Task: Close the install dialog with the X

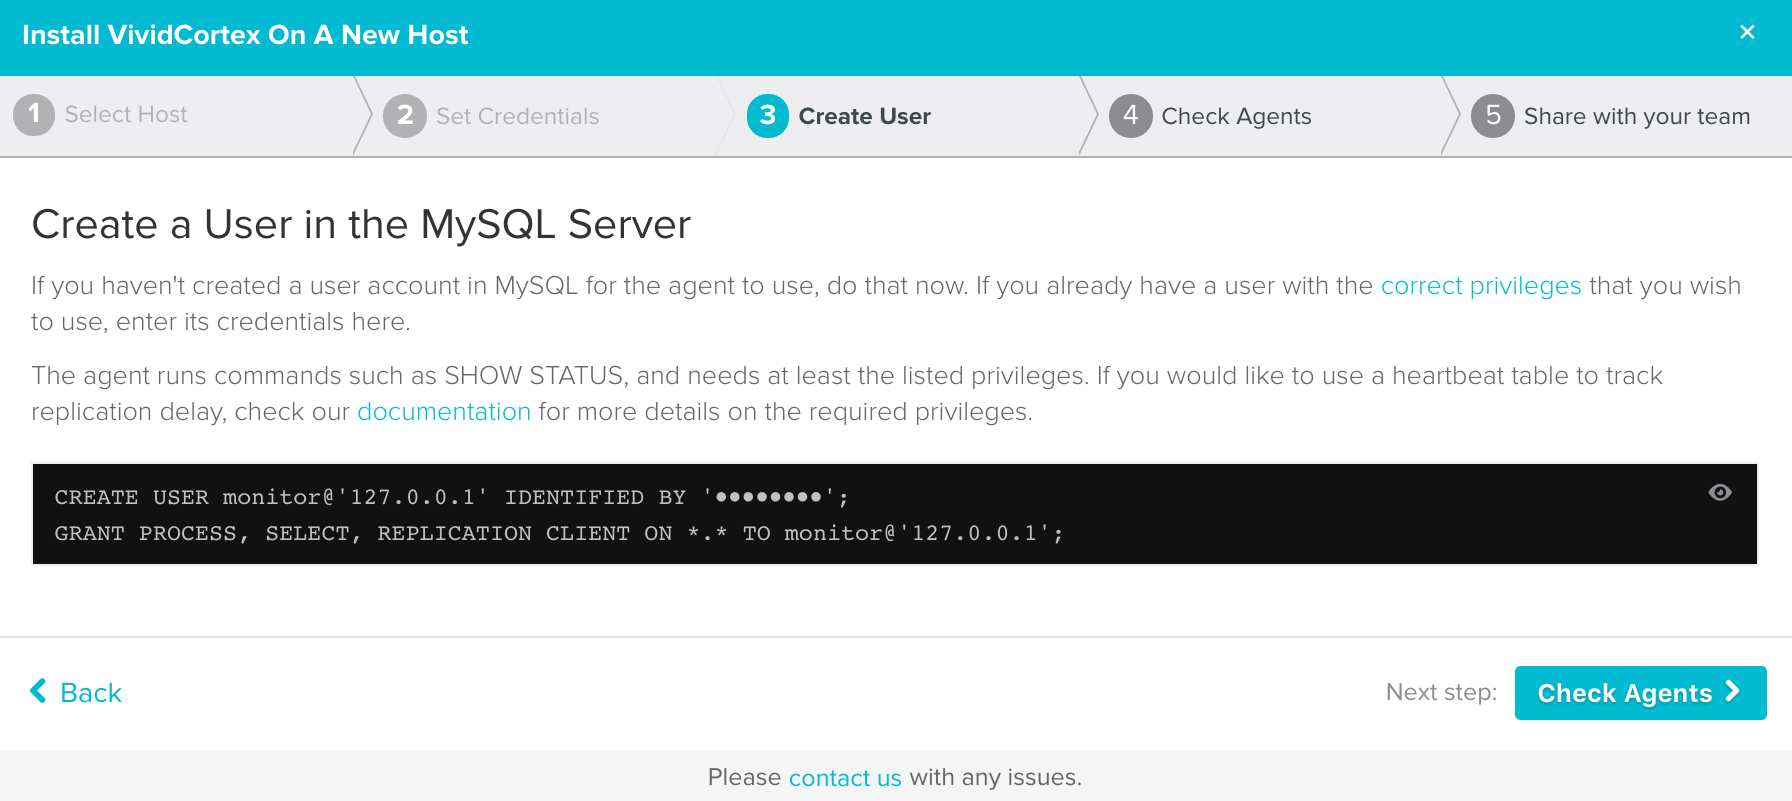Action: coord(1747,32)
